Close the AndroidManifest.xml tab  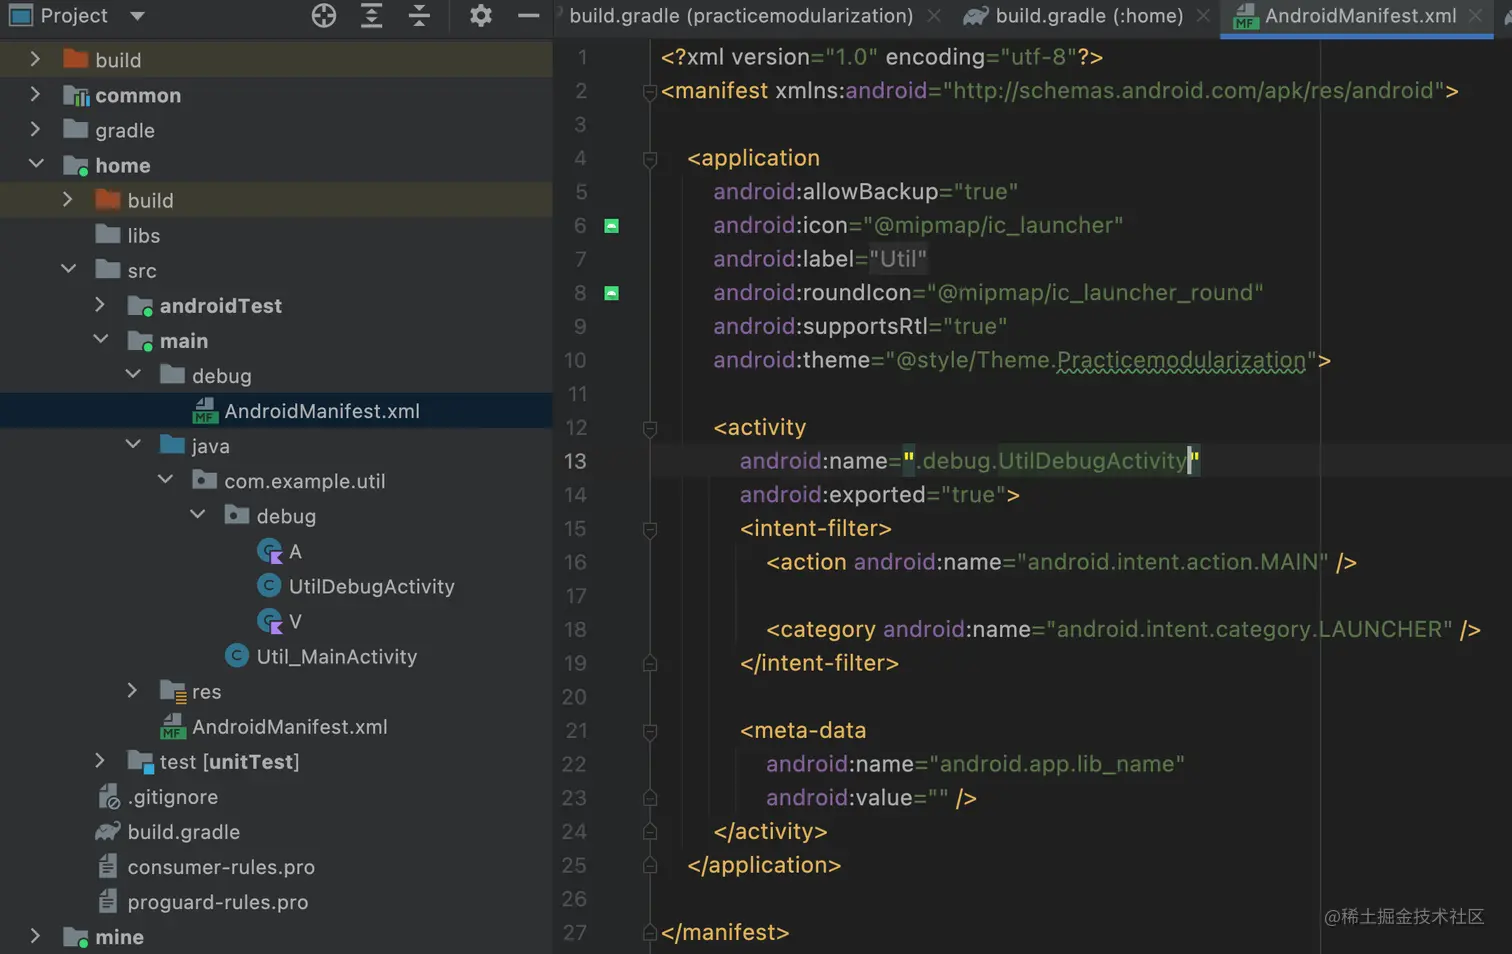[1475, 16]
